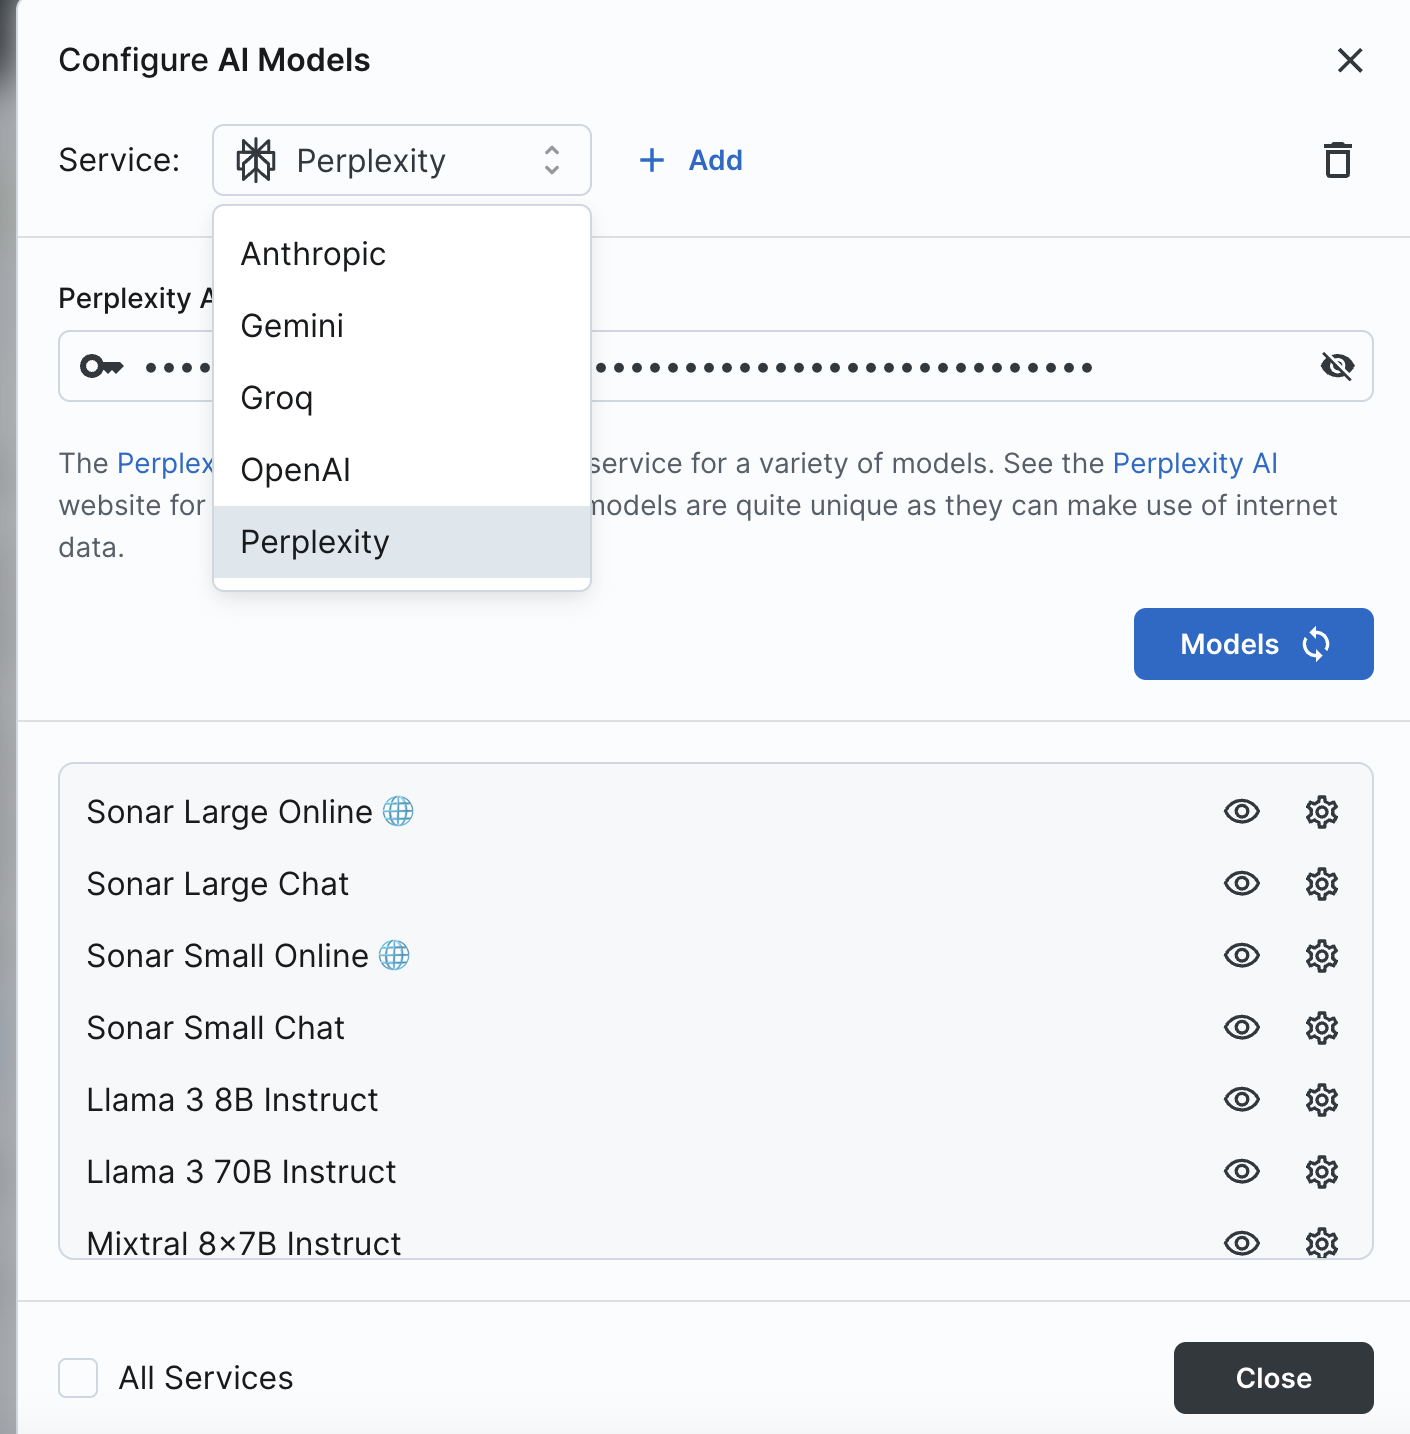Screen dimensions: 1410x1434
Task: Click the delete service trash icon
Action: (1338, 160)
